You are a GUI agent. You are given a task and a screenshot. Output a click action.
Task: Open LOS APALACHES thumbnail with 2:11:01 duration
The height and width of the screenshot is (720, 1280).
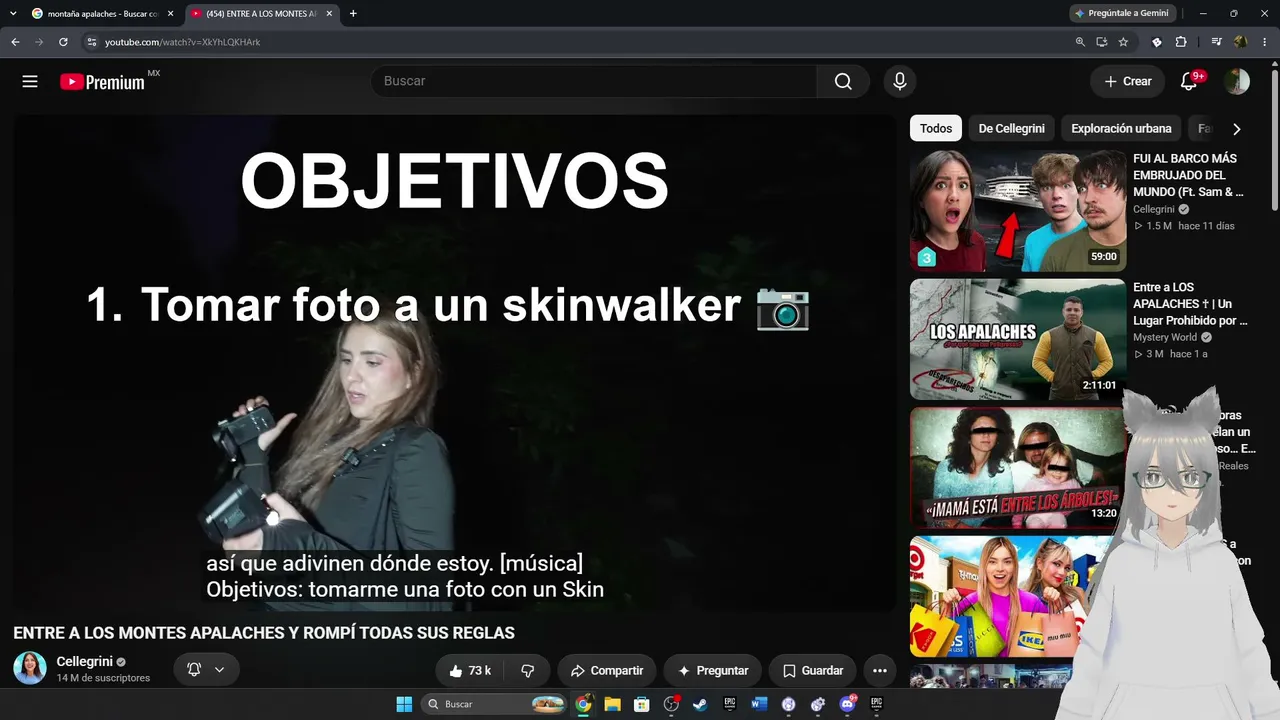pyautogui.click(x=1018, y=340)
